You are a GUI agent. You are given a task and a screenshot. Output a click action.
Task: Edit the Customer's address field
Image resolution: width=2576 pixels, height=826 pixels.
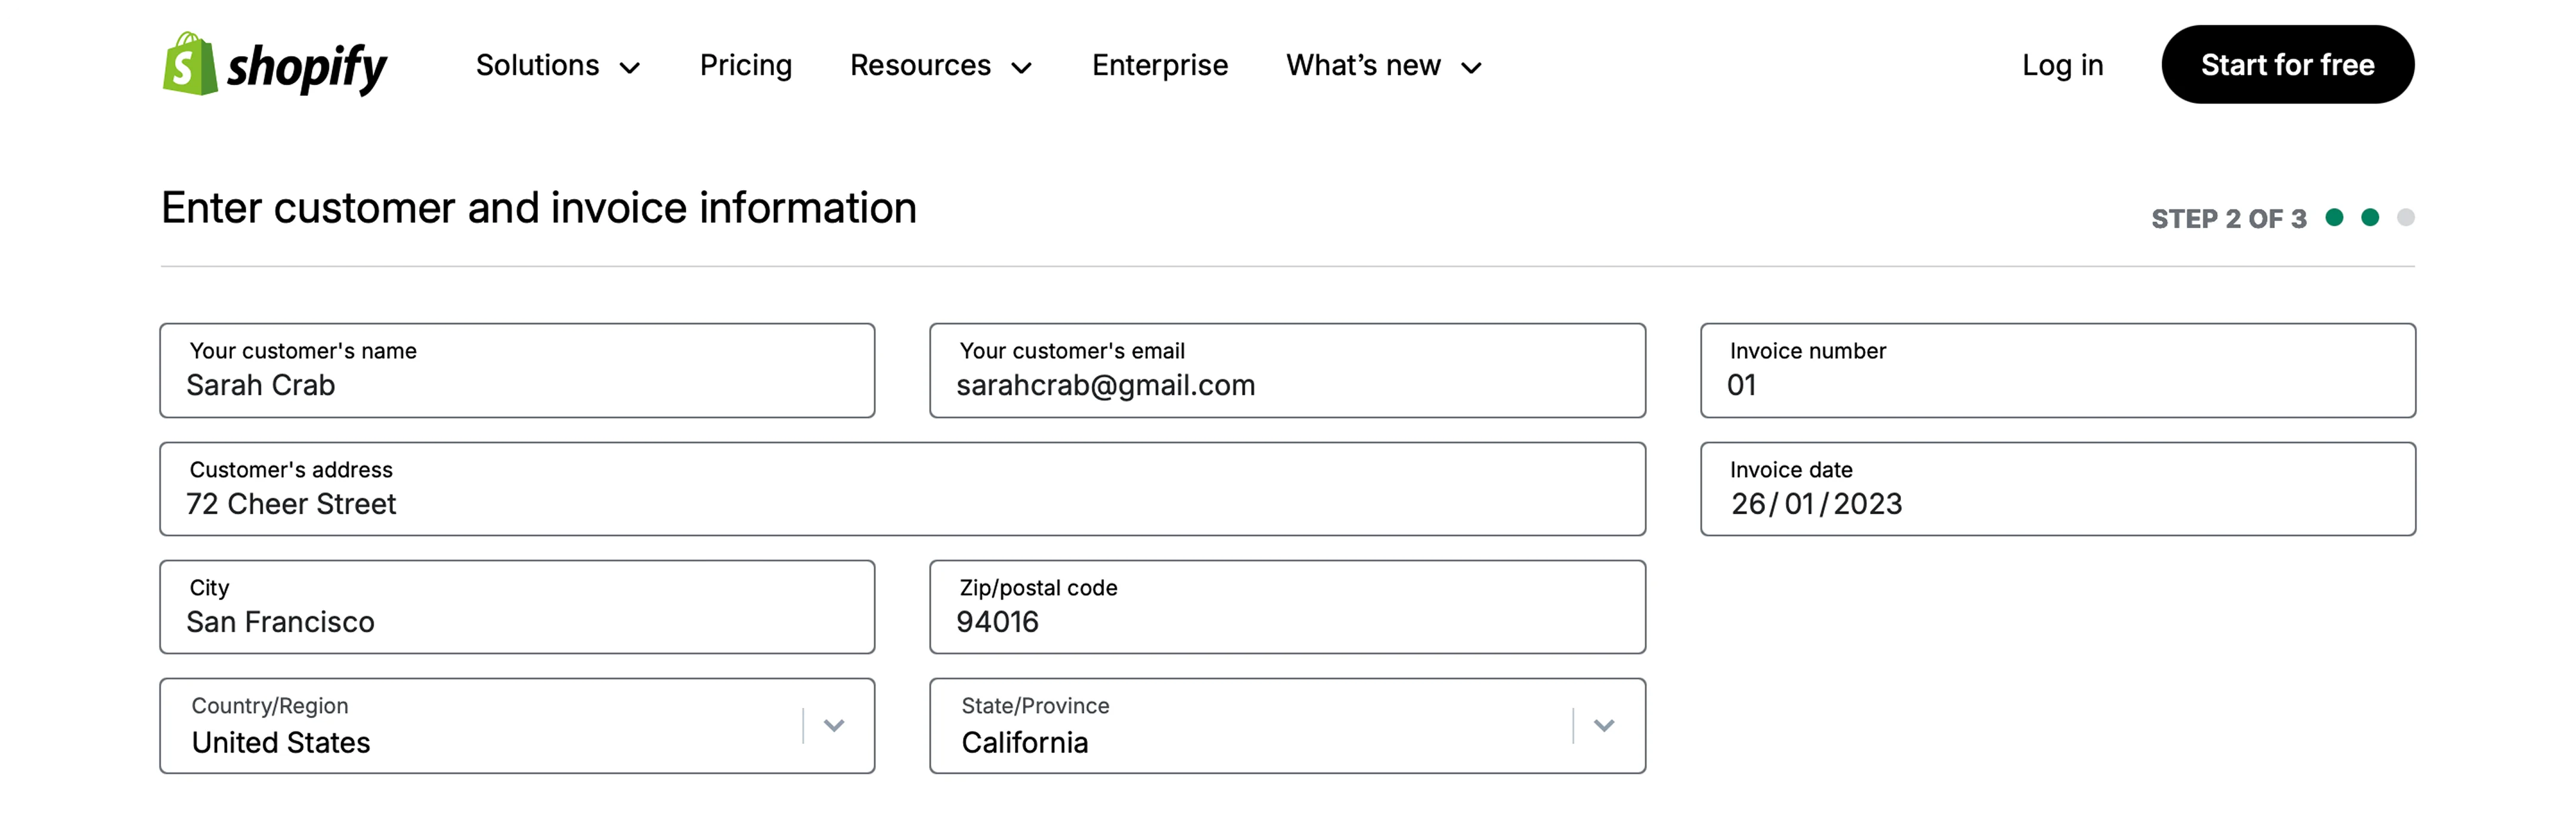tap(902, 489)
